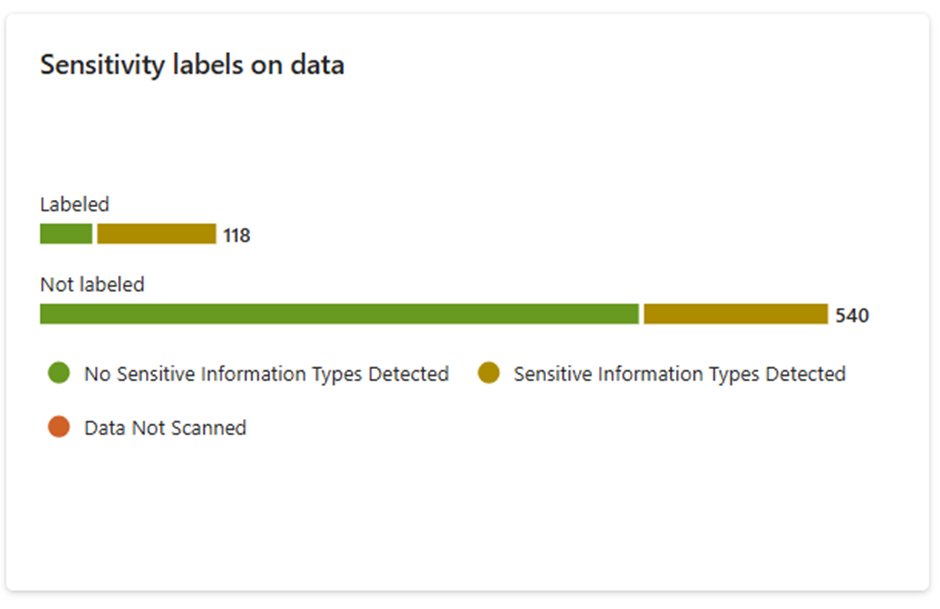Click the green legend dot for No Sensitive Information
940x609 pixels.
click(x=59, y=374)
